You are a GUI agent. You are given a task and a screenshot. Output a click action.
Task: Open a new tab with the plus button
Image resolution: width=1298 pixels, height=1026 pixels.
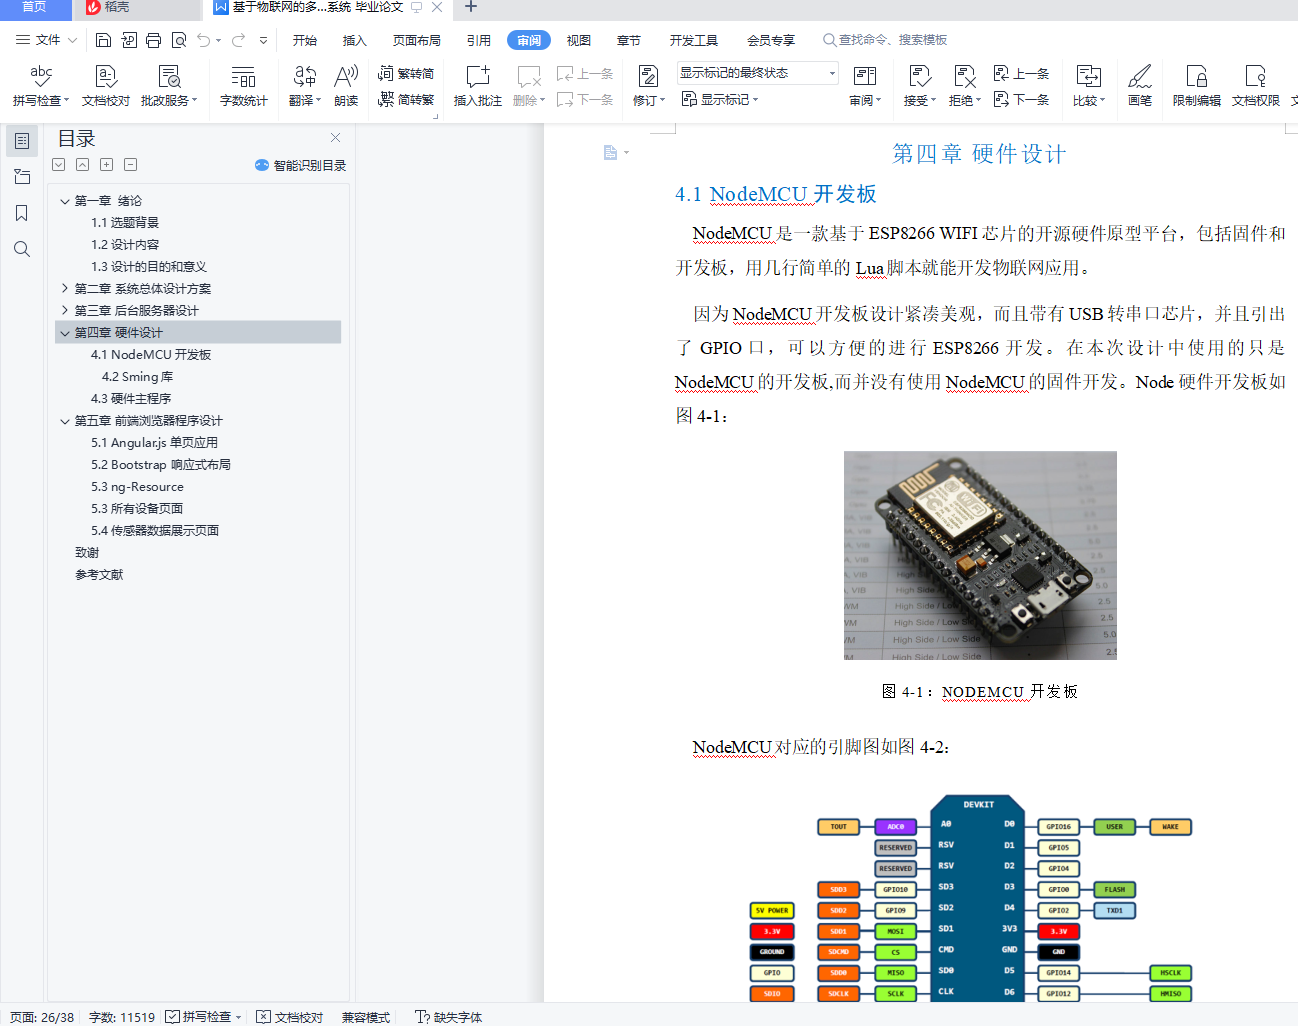coord(471,8)
